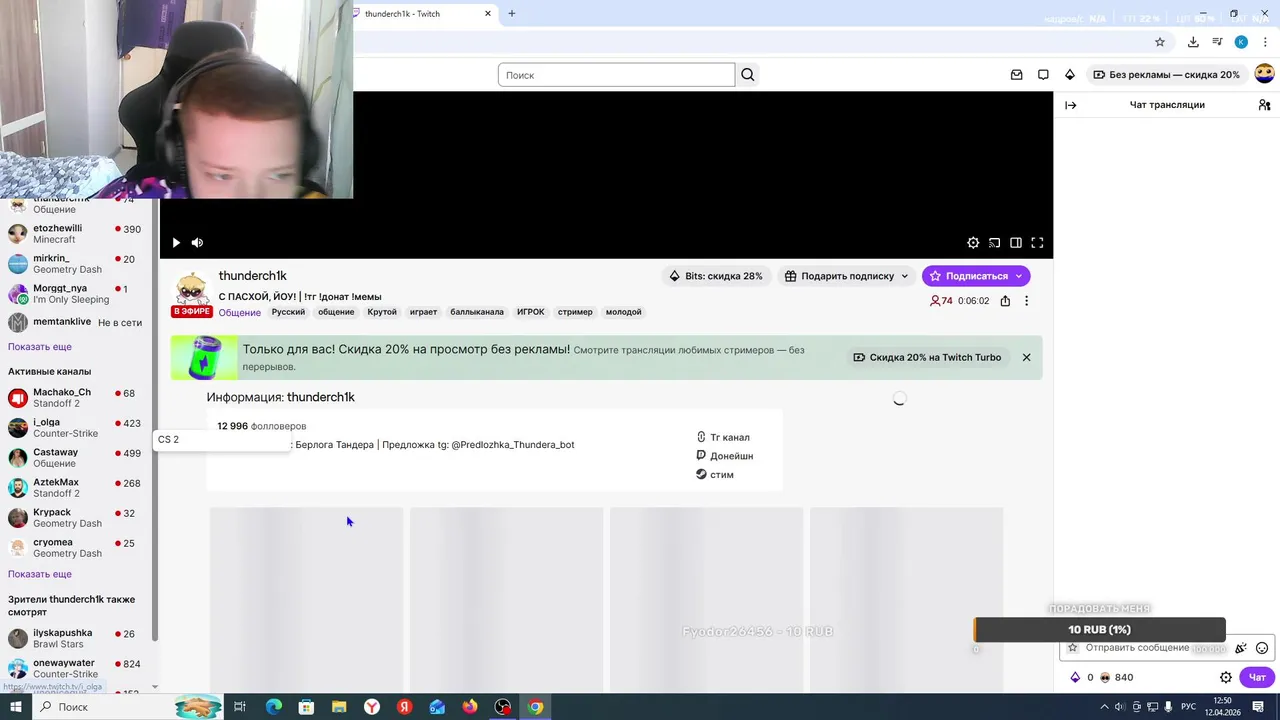Screen dimensions: 1280x720
Task: Select the thunderch1k - Twitch tab
Action: click(421, 14)
